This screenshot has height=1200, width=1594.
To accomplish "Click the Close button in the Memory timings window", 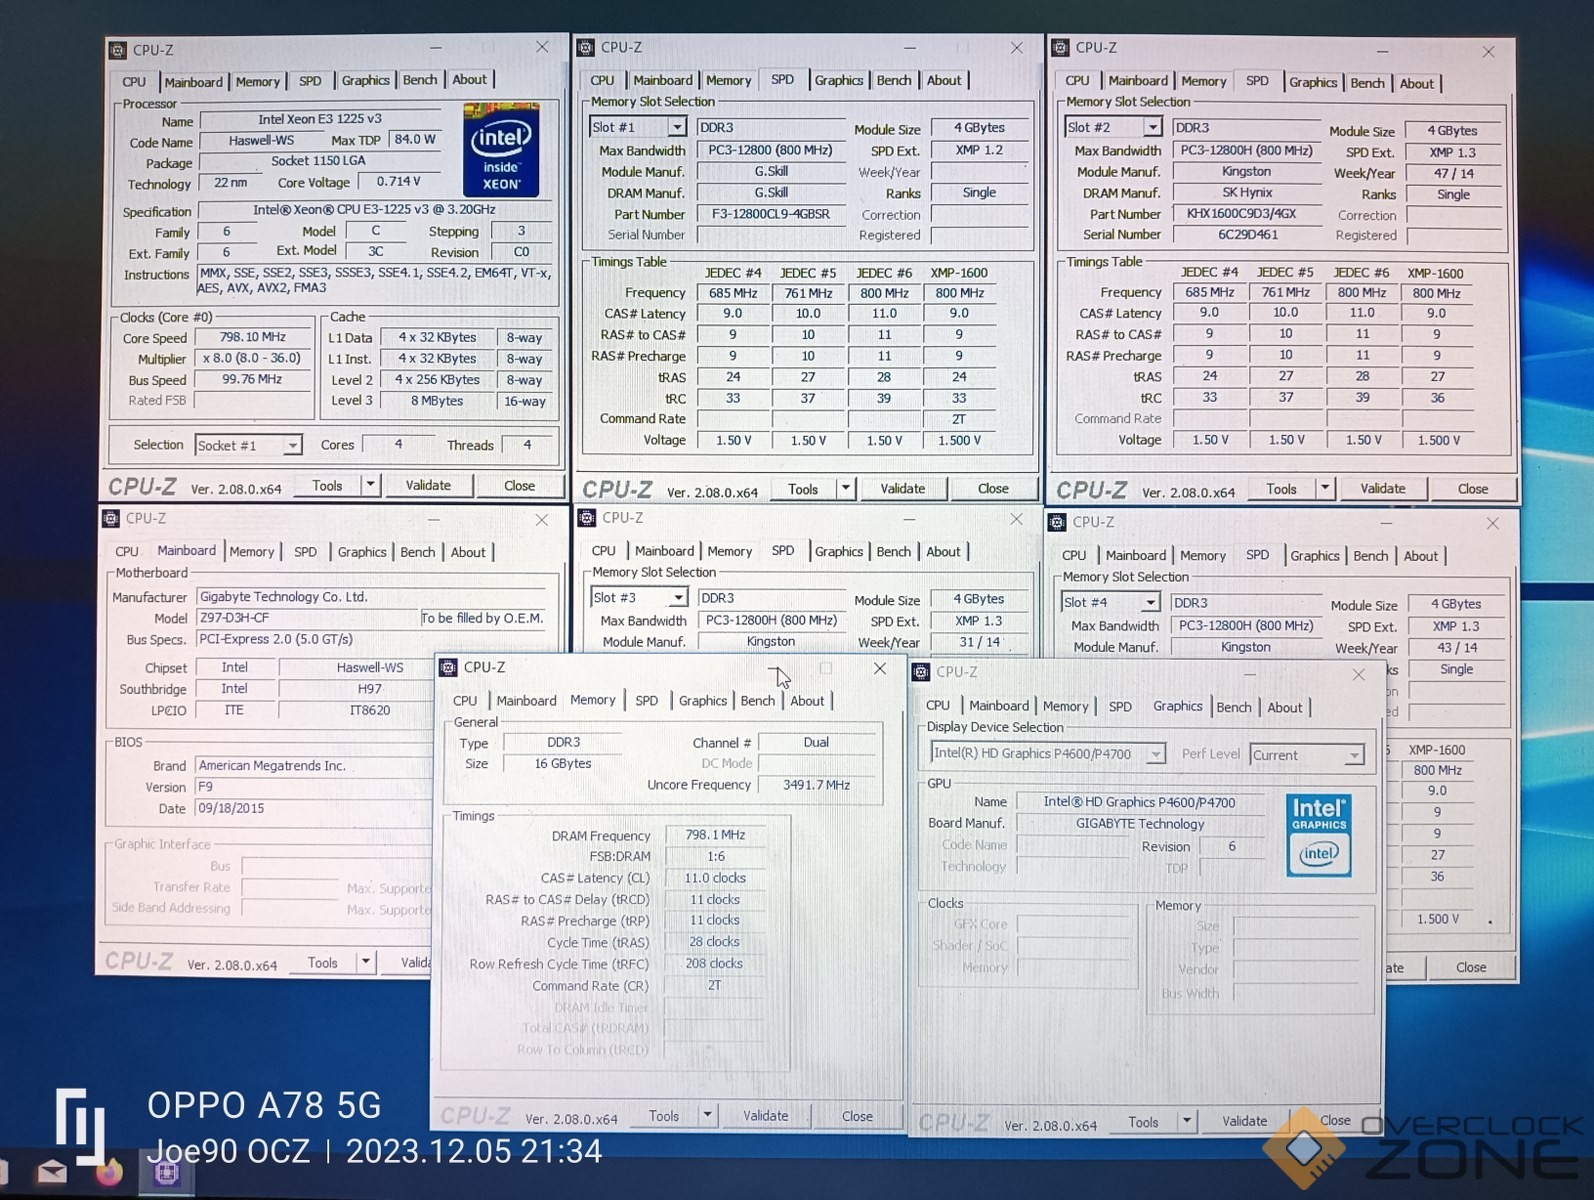I will click(857, 1116).
